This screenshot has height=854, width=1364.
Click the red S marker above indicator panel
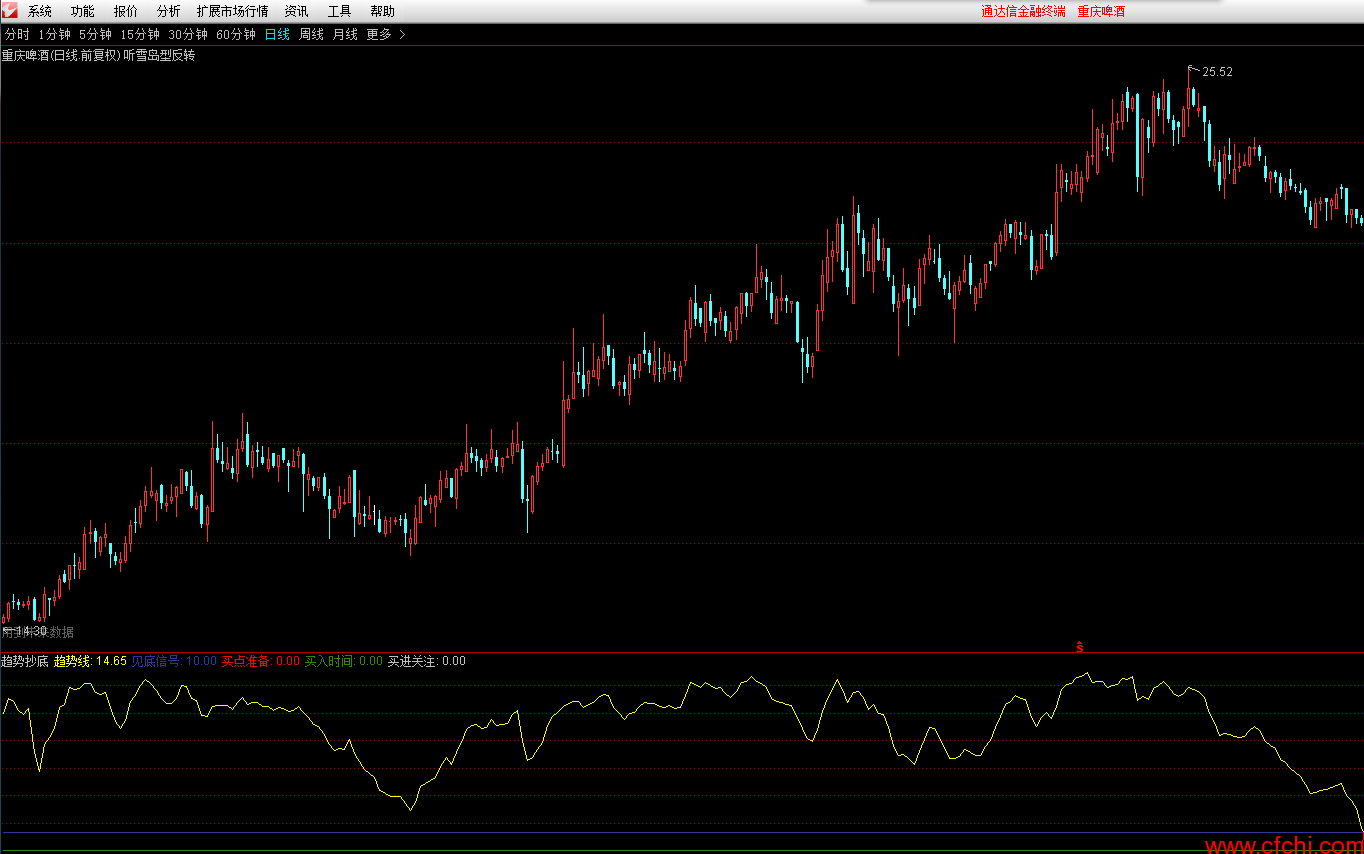click(x=1080, y=647)
